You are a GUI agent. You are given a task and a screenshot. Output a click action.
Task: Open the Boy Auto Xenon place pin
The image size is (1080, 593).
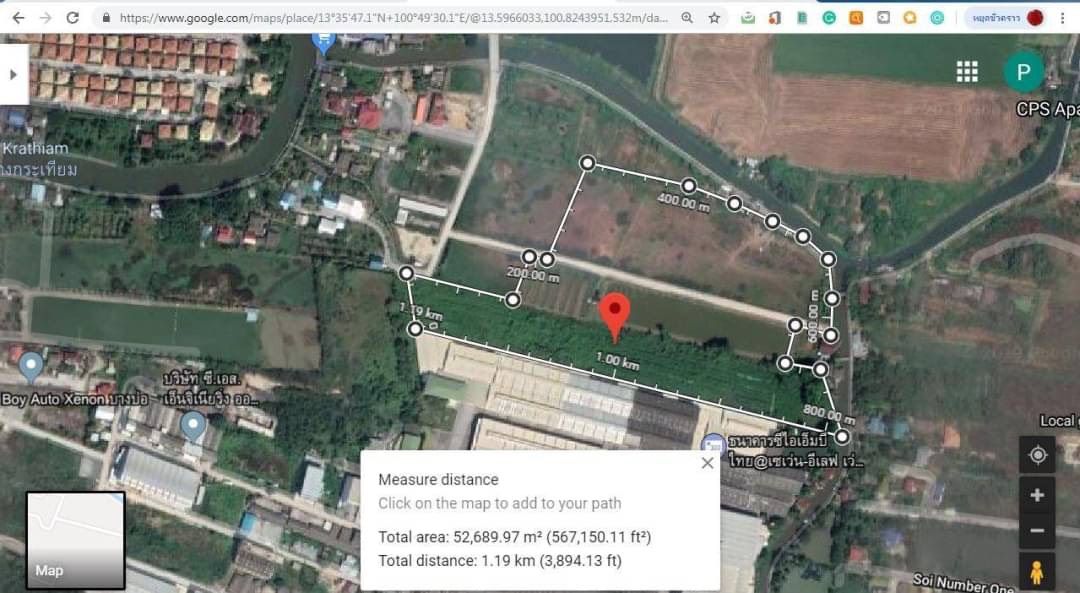(x=31, y=367)
